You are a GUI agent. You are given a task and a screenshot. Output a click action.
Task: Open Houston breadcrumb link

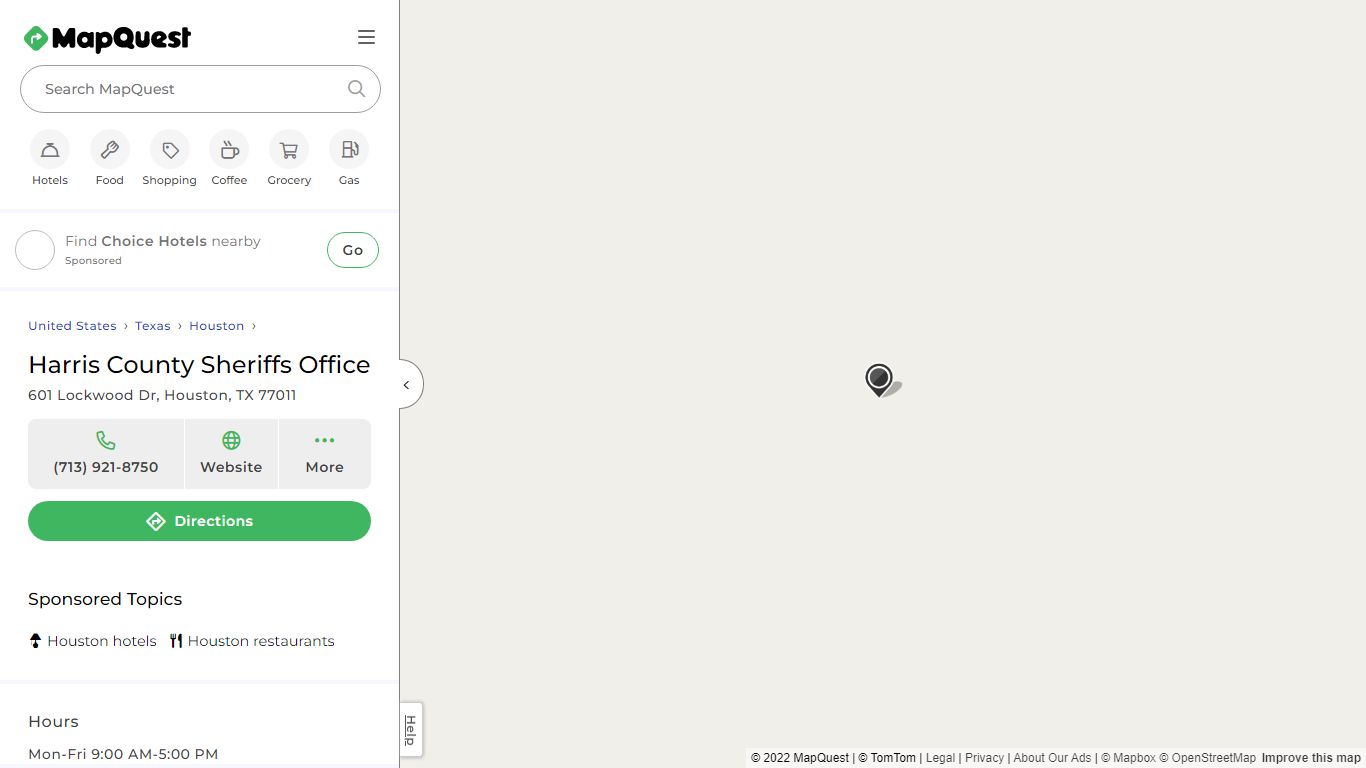tap(217, 326)
